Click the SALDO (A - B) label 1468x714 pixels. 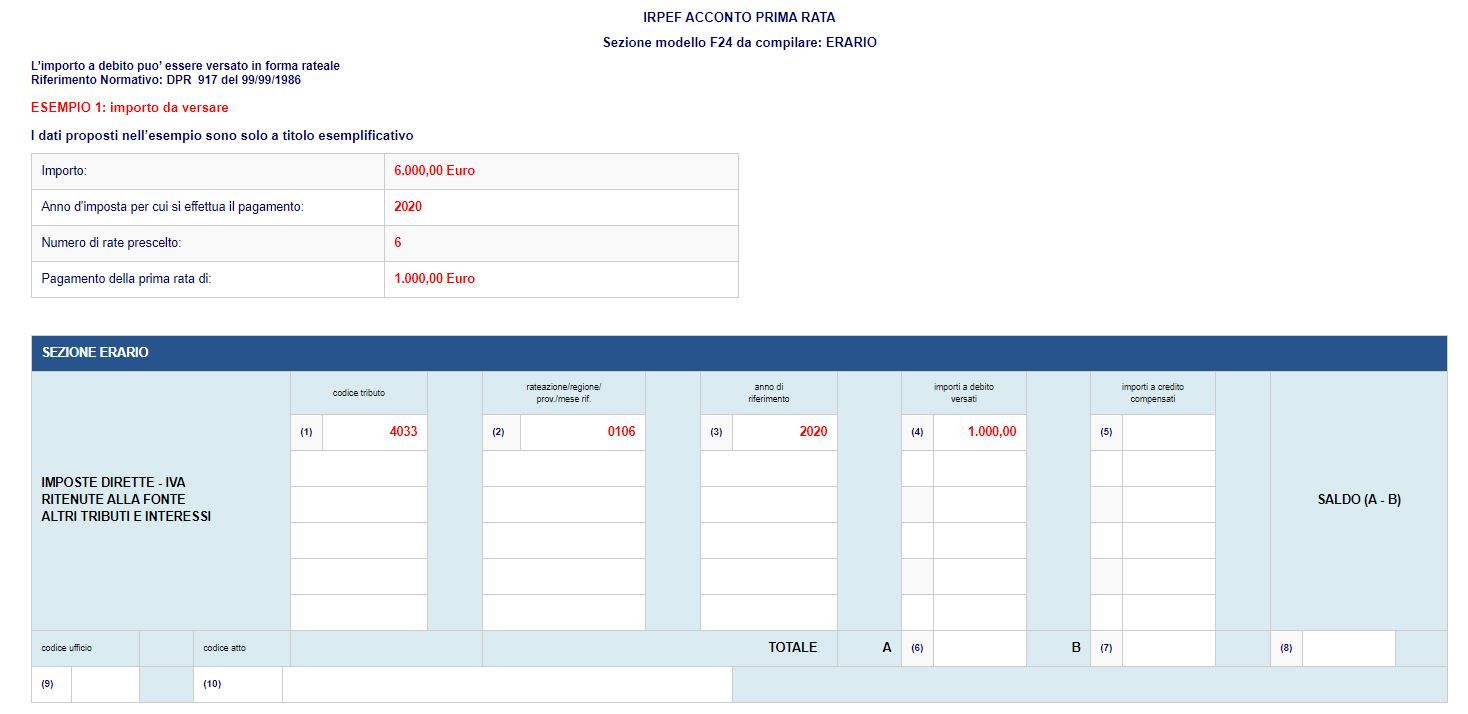click(x=1358, y=500)
